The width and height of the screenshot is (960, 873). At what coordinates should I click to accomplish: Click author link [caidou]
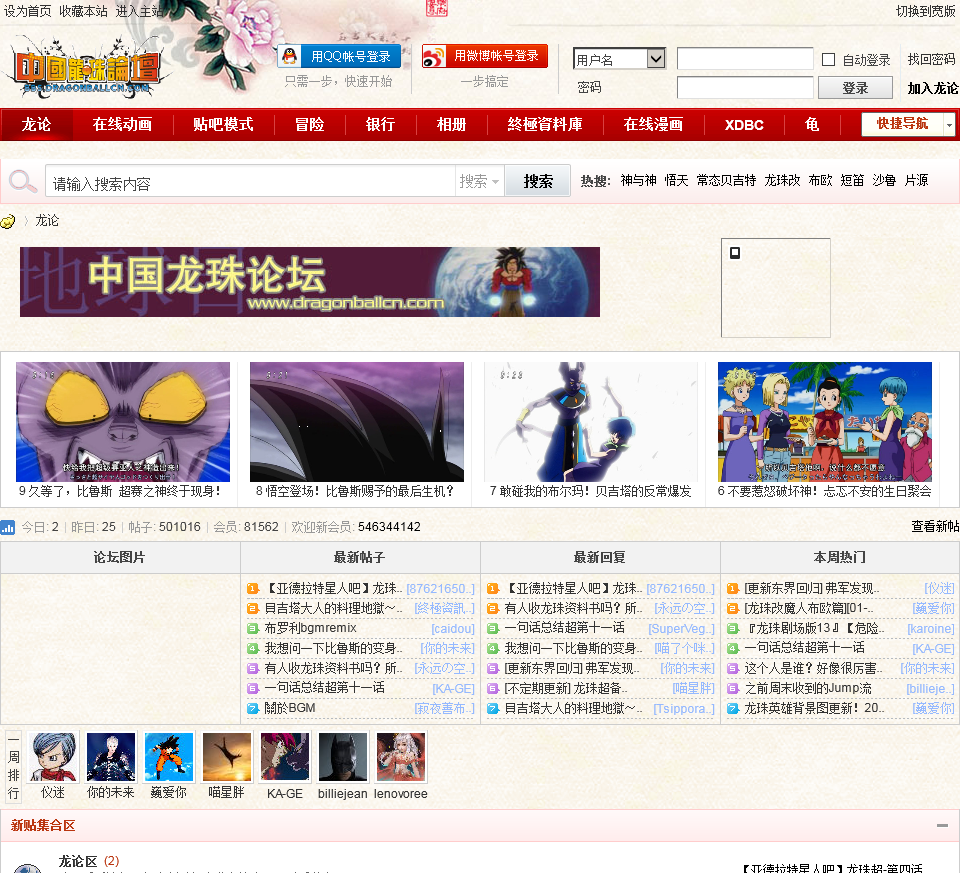point(452,629)
